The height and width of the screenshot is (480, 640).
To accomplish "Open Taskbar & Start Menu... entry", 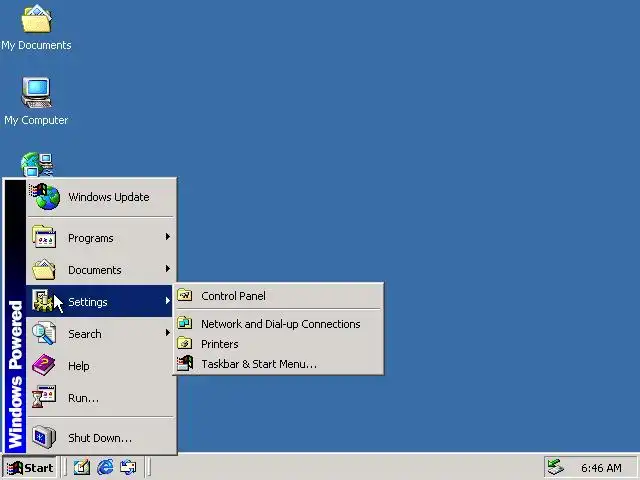I will 278,364.
